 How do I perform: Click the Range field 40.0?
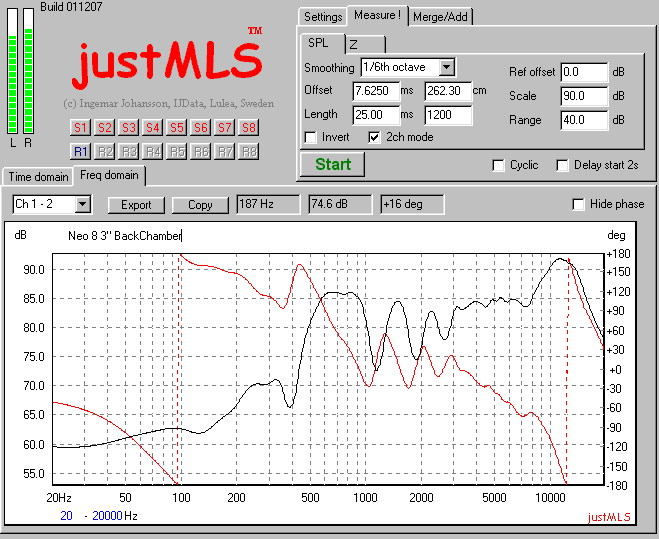click(584, 120)
